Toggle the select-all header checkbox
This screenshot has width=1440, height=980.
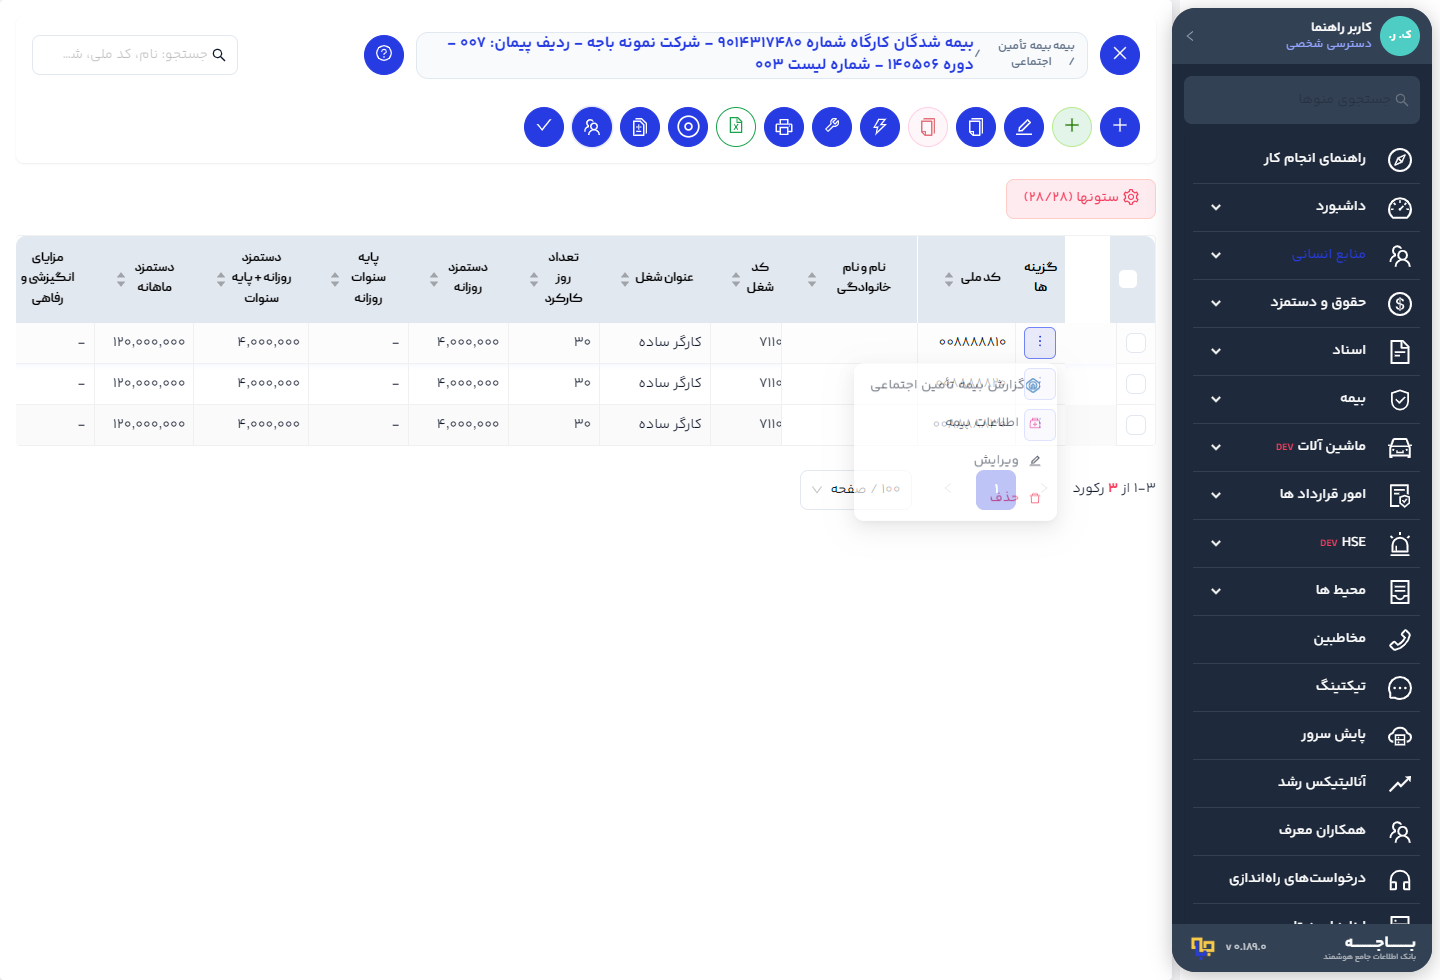pyautogui.click(x=1128, y=279)
